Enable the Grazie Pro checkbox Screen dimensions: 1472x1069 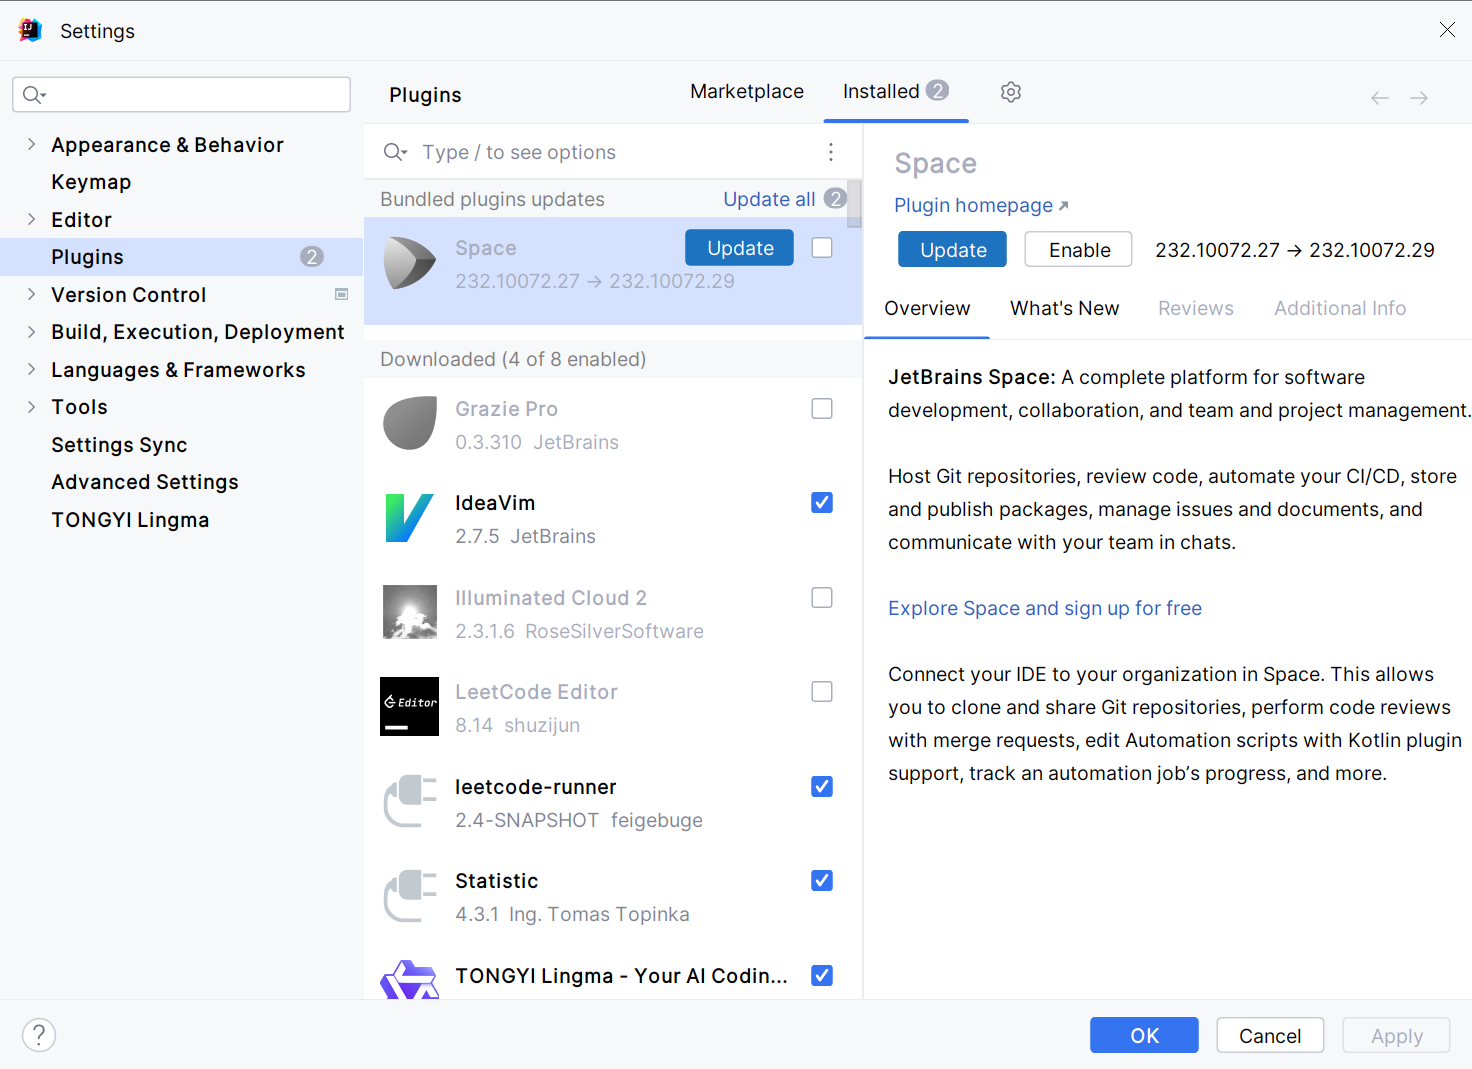(x=822, y=408)
